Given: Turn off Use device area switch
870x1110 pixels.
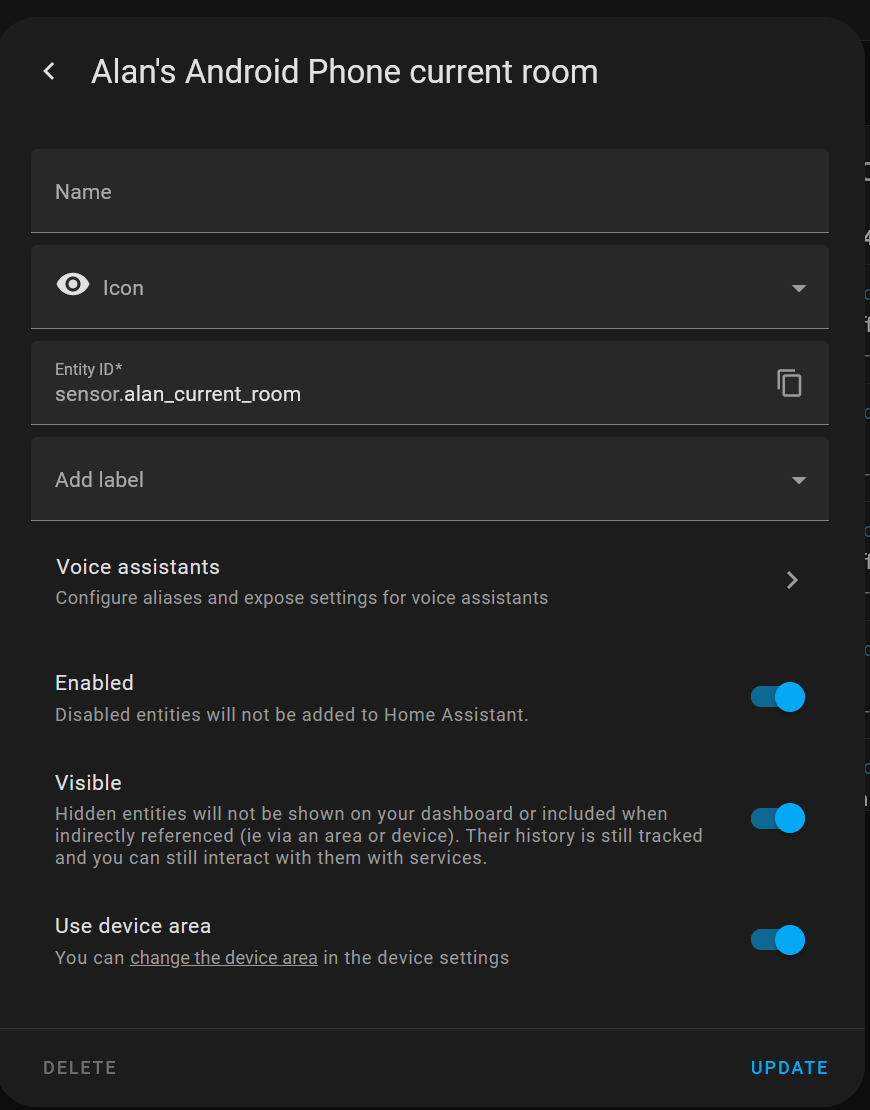Looking at the screenshot, I should [x=777, y=940].
